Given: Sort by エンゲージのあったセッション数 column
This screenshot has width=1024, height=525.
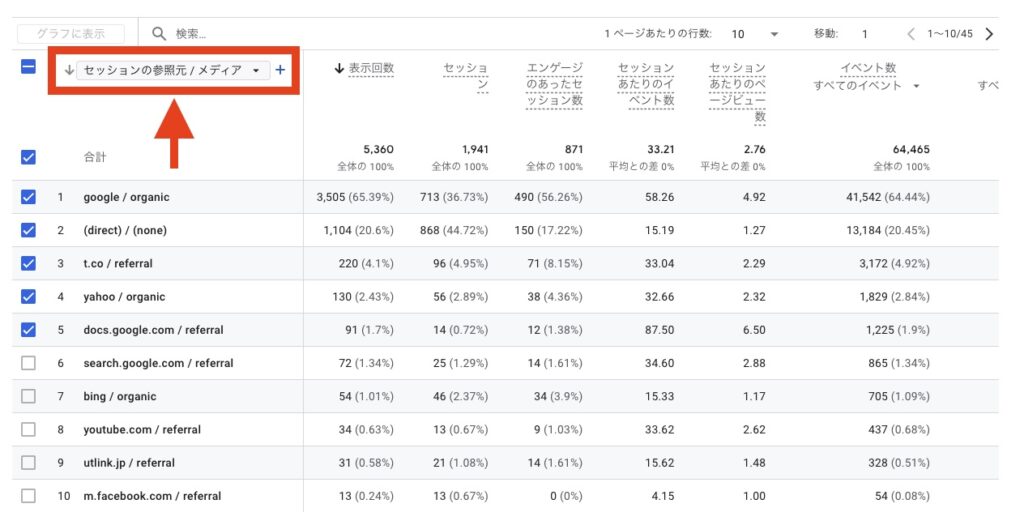Looking at the screenshot, I should point(555,85).
